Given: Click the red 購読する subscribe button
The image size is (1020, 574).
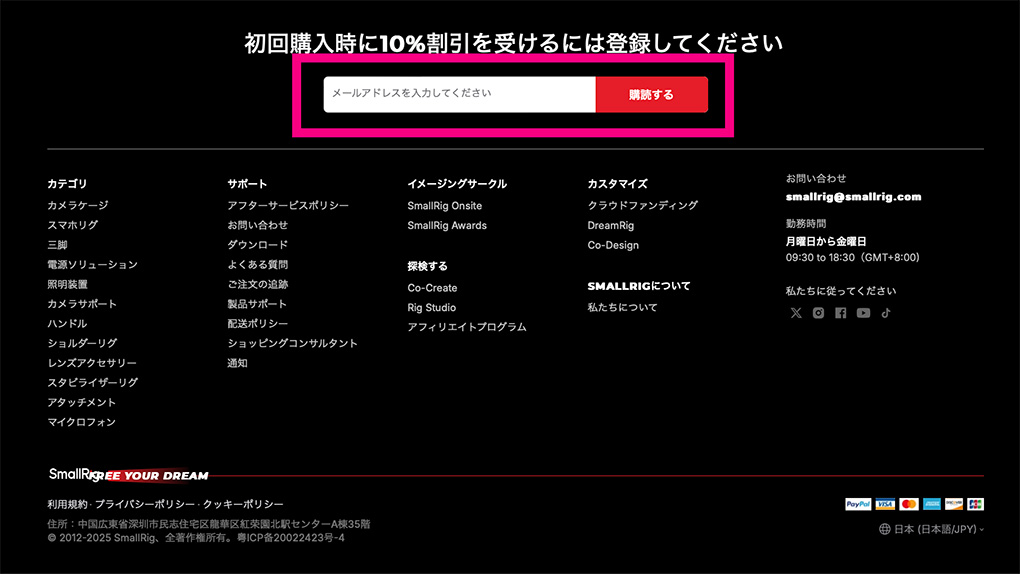Looking at the screenshot, I should pos(652,94).
